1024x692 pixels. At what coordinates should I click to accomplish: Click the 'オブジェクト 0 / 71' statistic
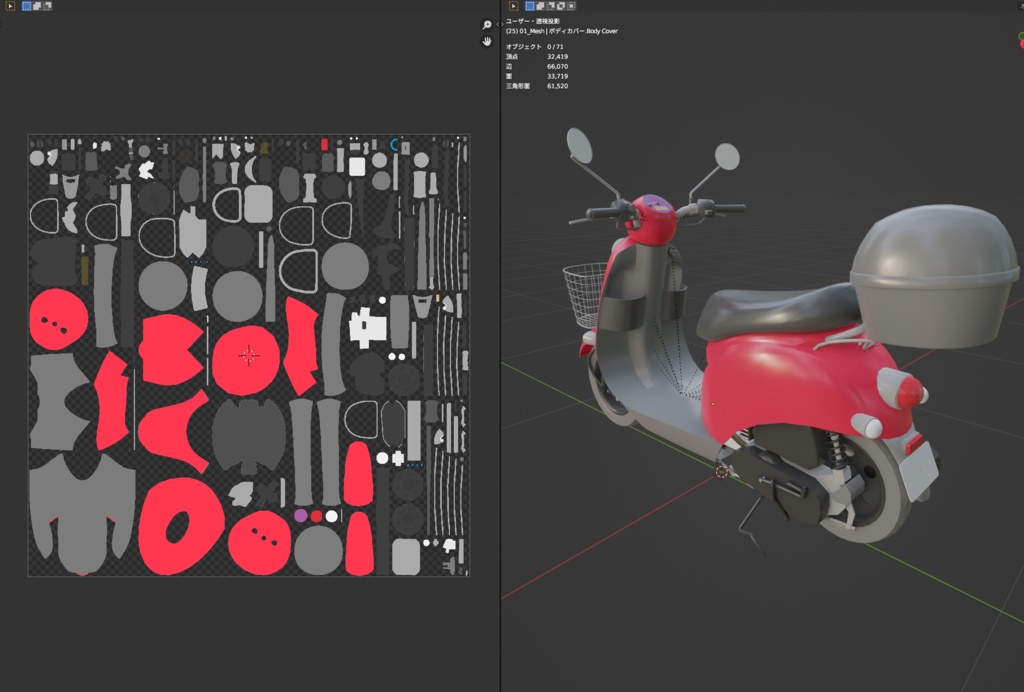click(534, 47)
